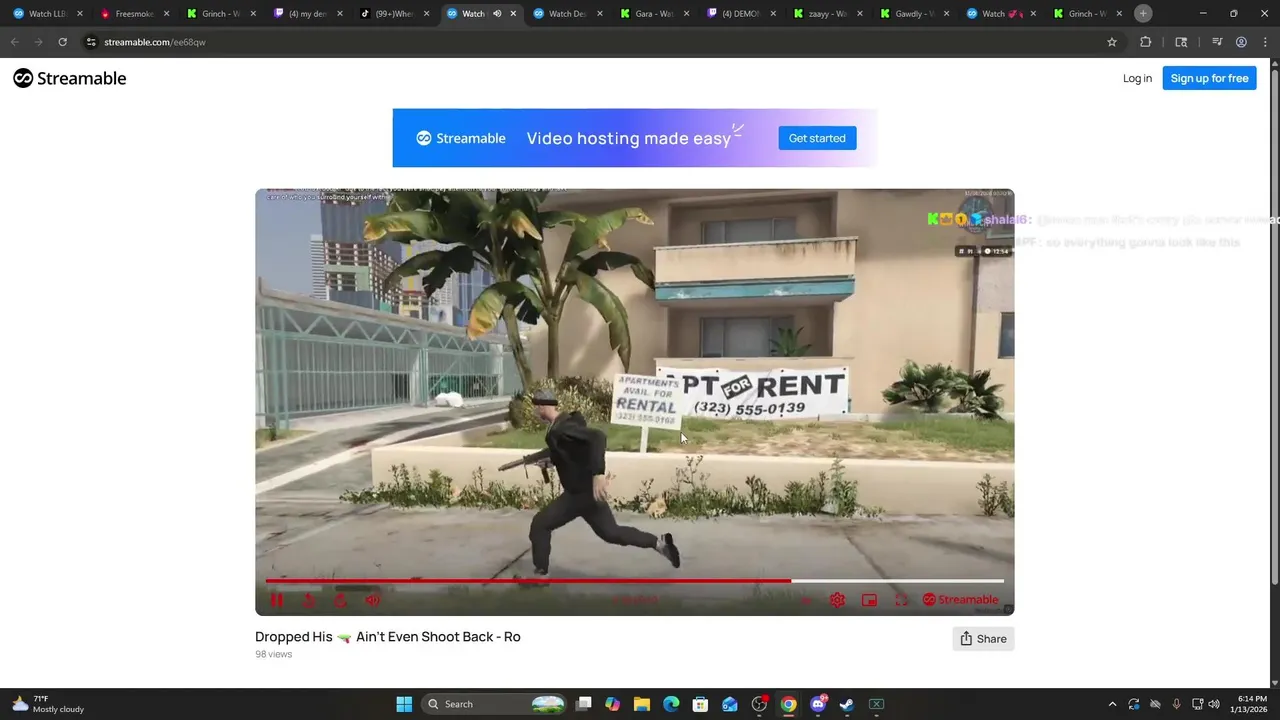This screenshot has height=720, width=1280.
Task: Rewind the video with the back-skip icon
Action: 309,600
